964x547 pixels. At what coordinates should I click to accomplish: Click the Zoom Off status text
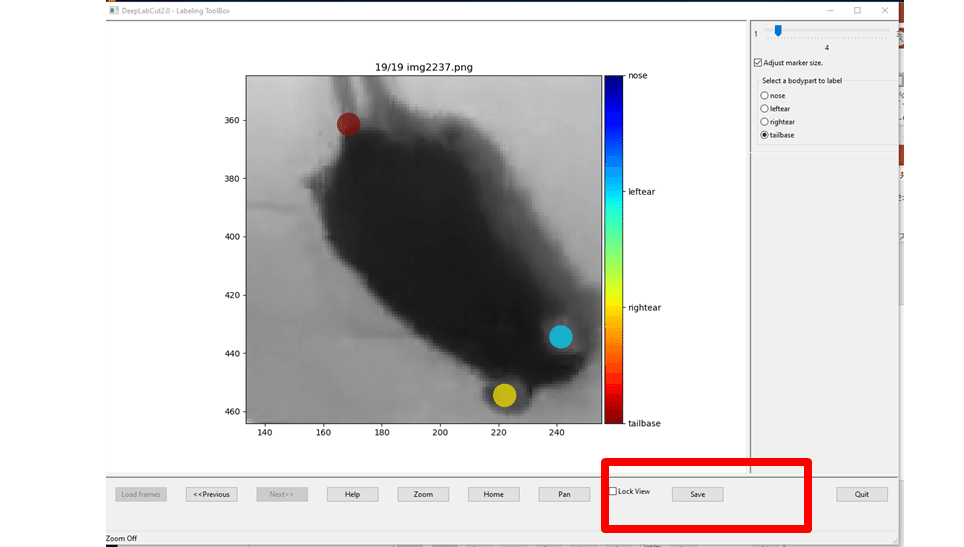(122, 538)
